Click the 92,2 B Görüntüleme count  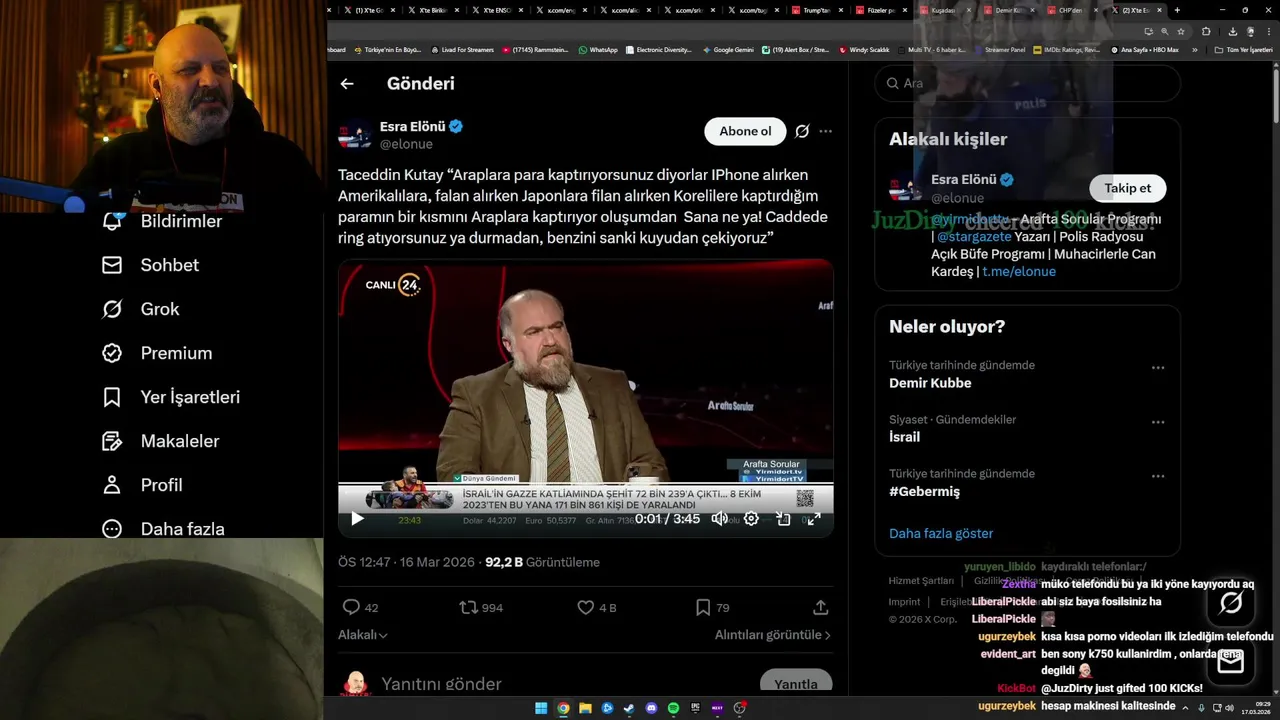542,562
